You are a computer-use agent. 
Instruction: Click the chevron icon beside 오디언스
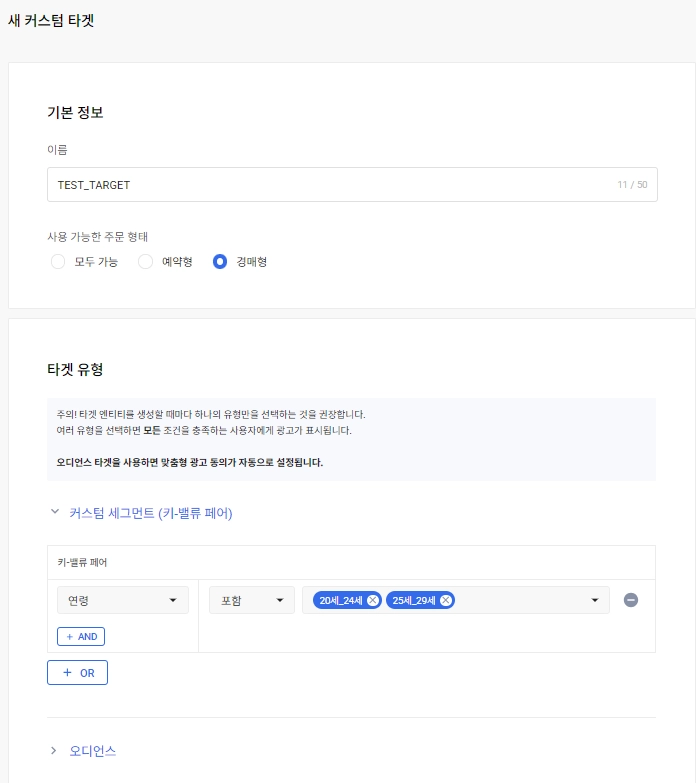pyautogui.click(x=54, y=750)
